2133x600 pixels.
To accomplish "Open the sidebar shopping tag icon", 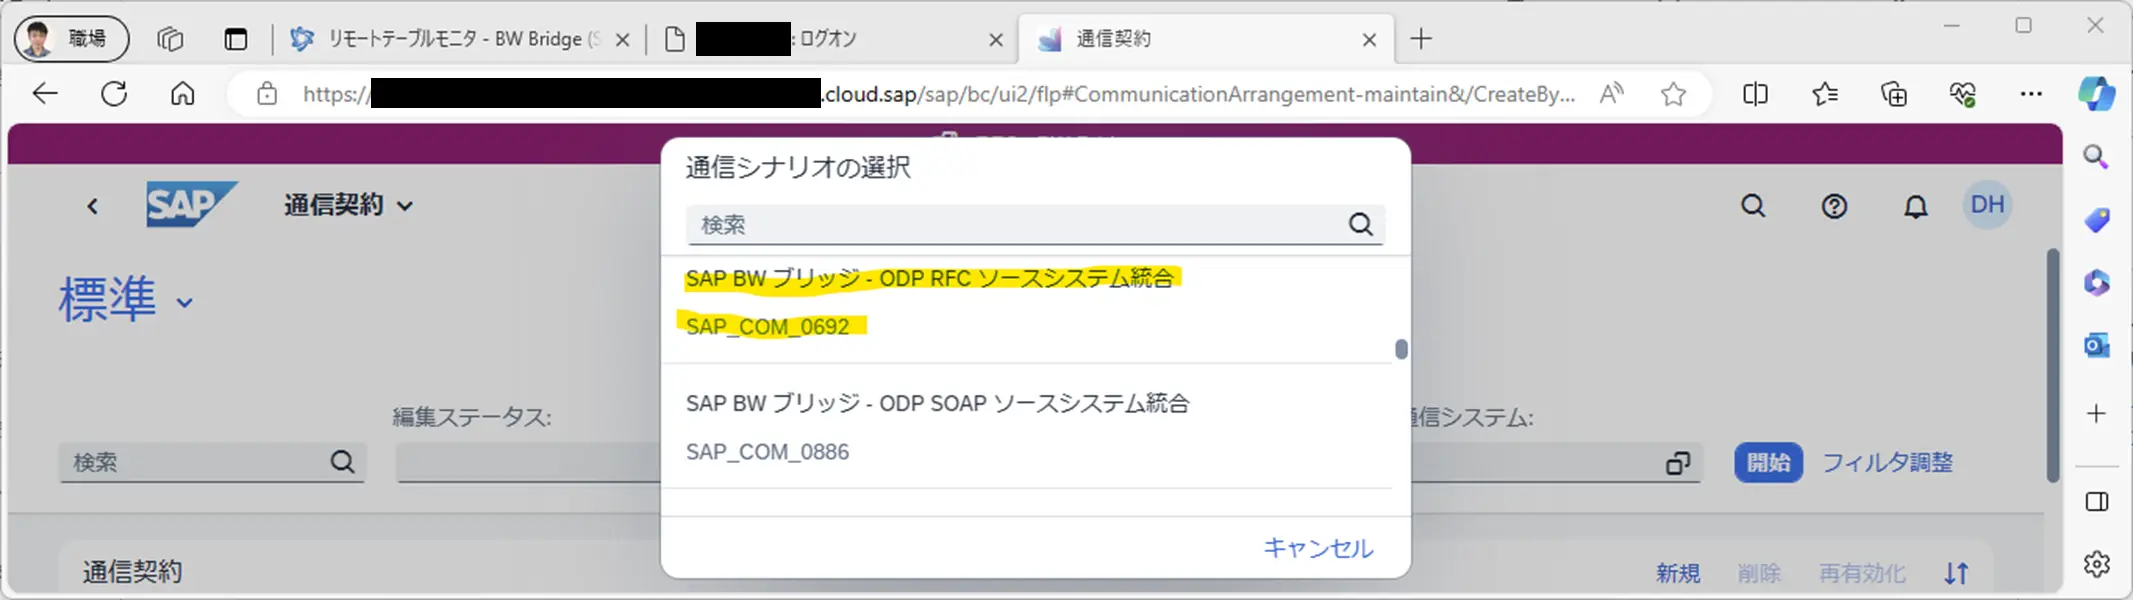I will click(2096, 220).
